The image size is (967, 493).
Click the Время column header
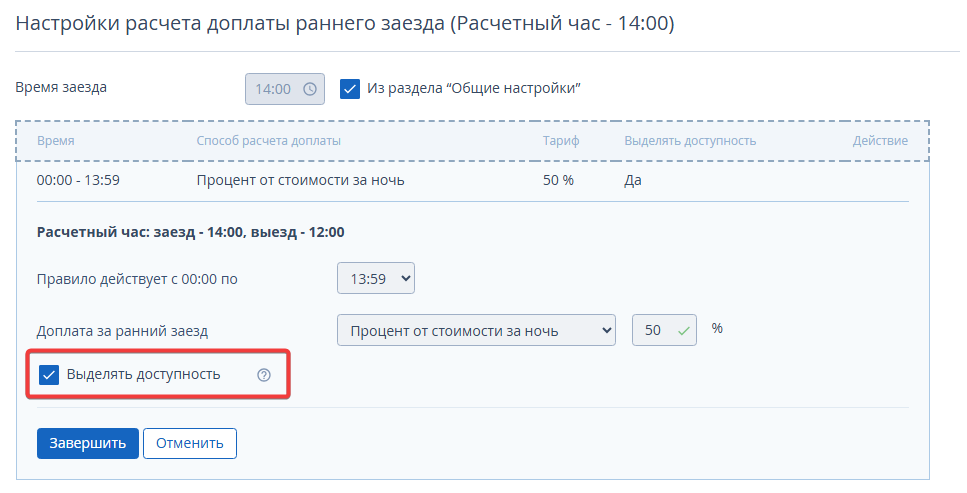(x=56, y=141)
